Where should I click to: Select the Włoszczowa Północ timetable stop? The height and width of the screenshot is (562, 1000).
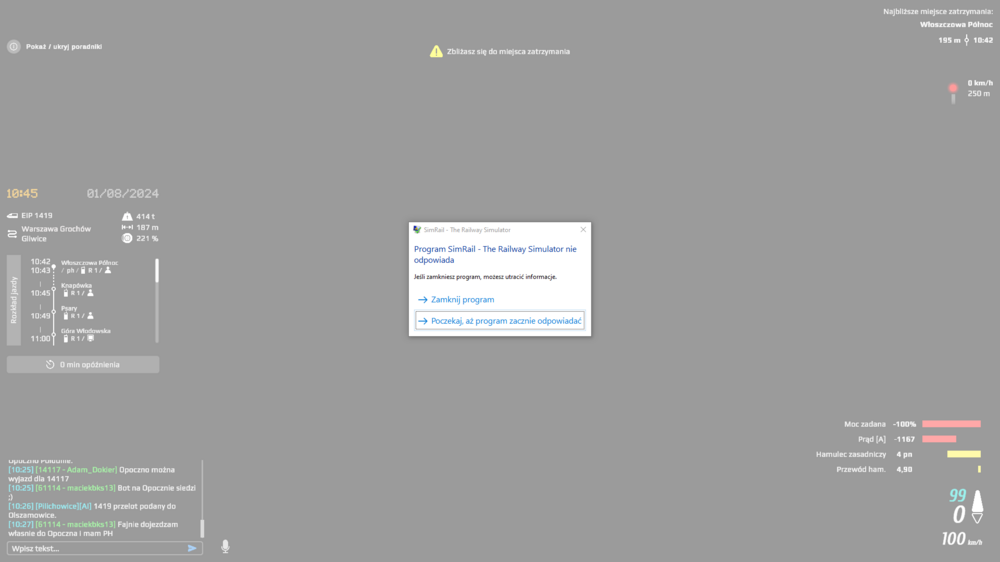(x=89, y=263)
